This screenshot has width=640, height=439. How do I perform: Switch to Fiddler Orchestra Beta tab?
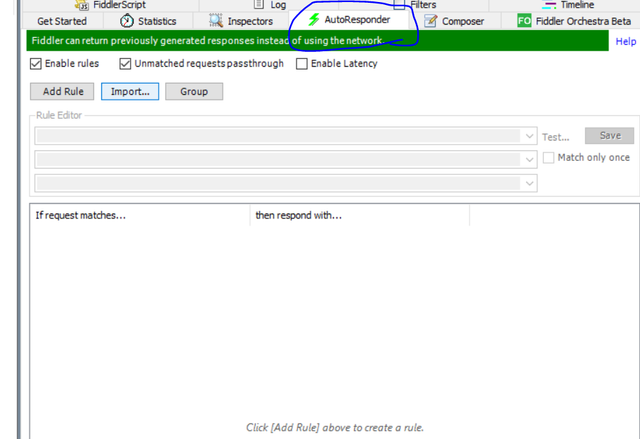tap(574, 21)
